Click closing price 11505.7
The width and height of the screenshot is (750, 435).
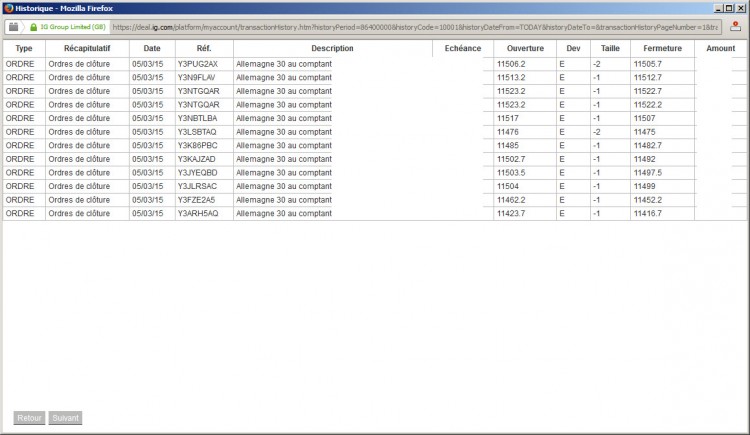(648, 64)
